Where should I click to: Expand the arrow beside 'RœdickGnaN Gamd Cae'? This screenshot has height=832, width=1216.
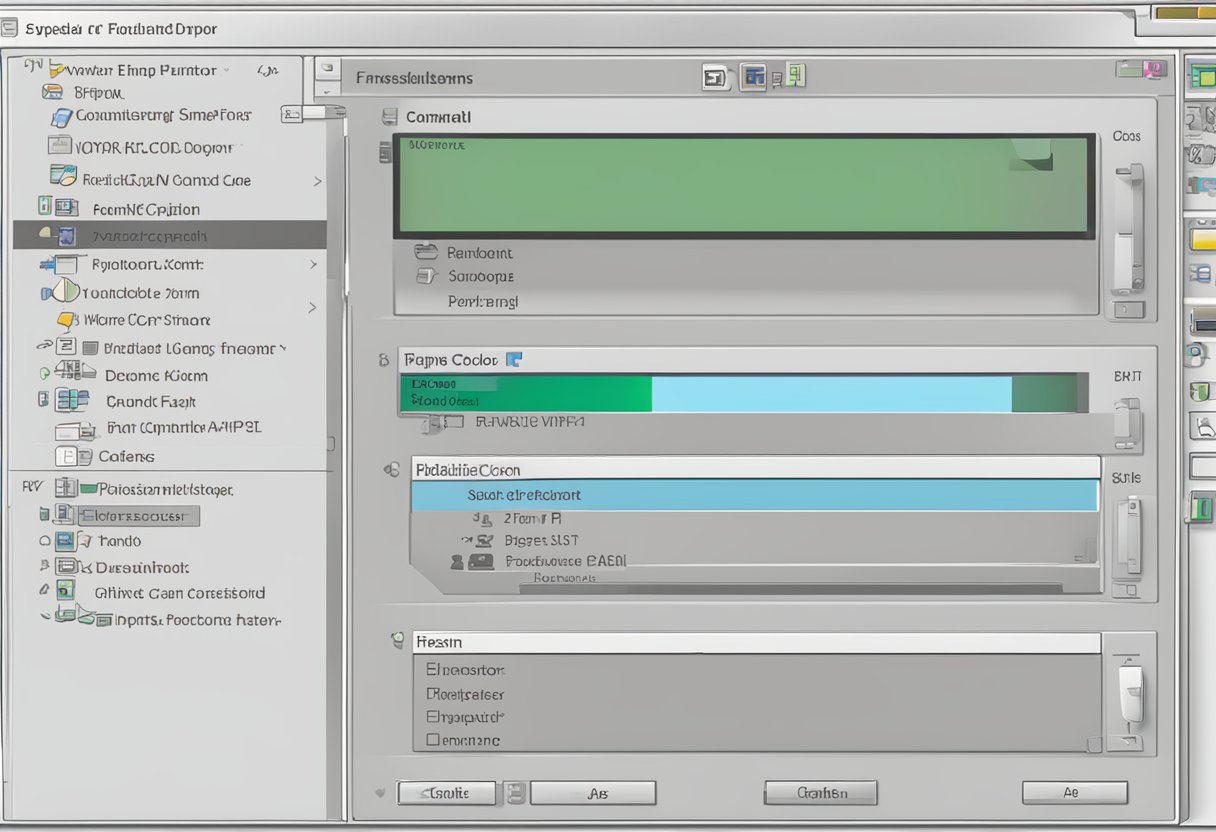point(317,181)
